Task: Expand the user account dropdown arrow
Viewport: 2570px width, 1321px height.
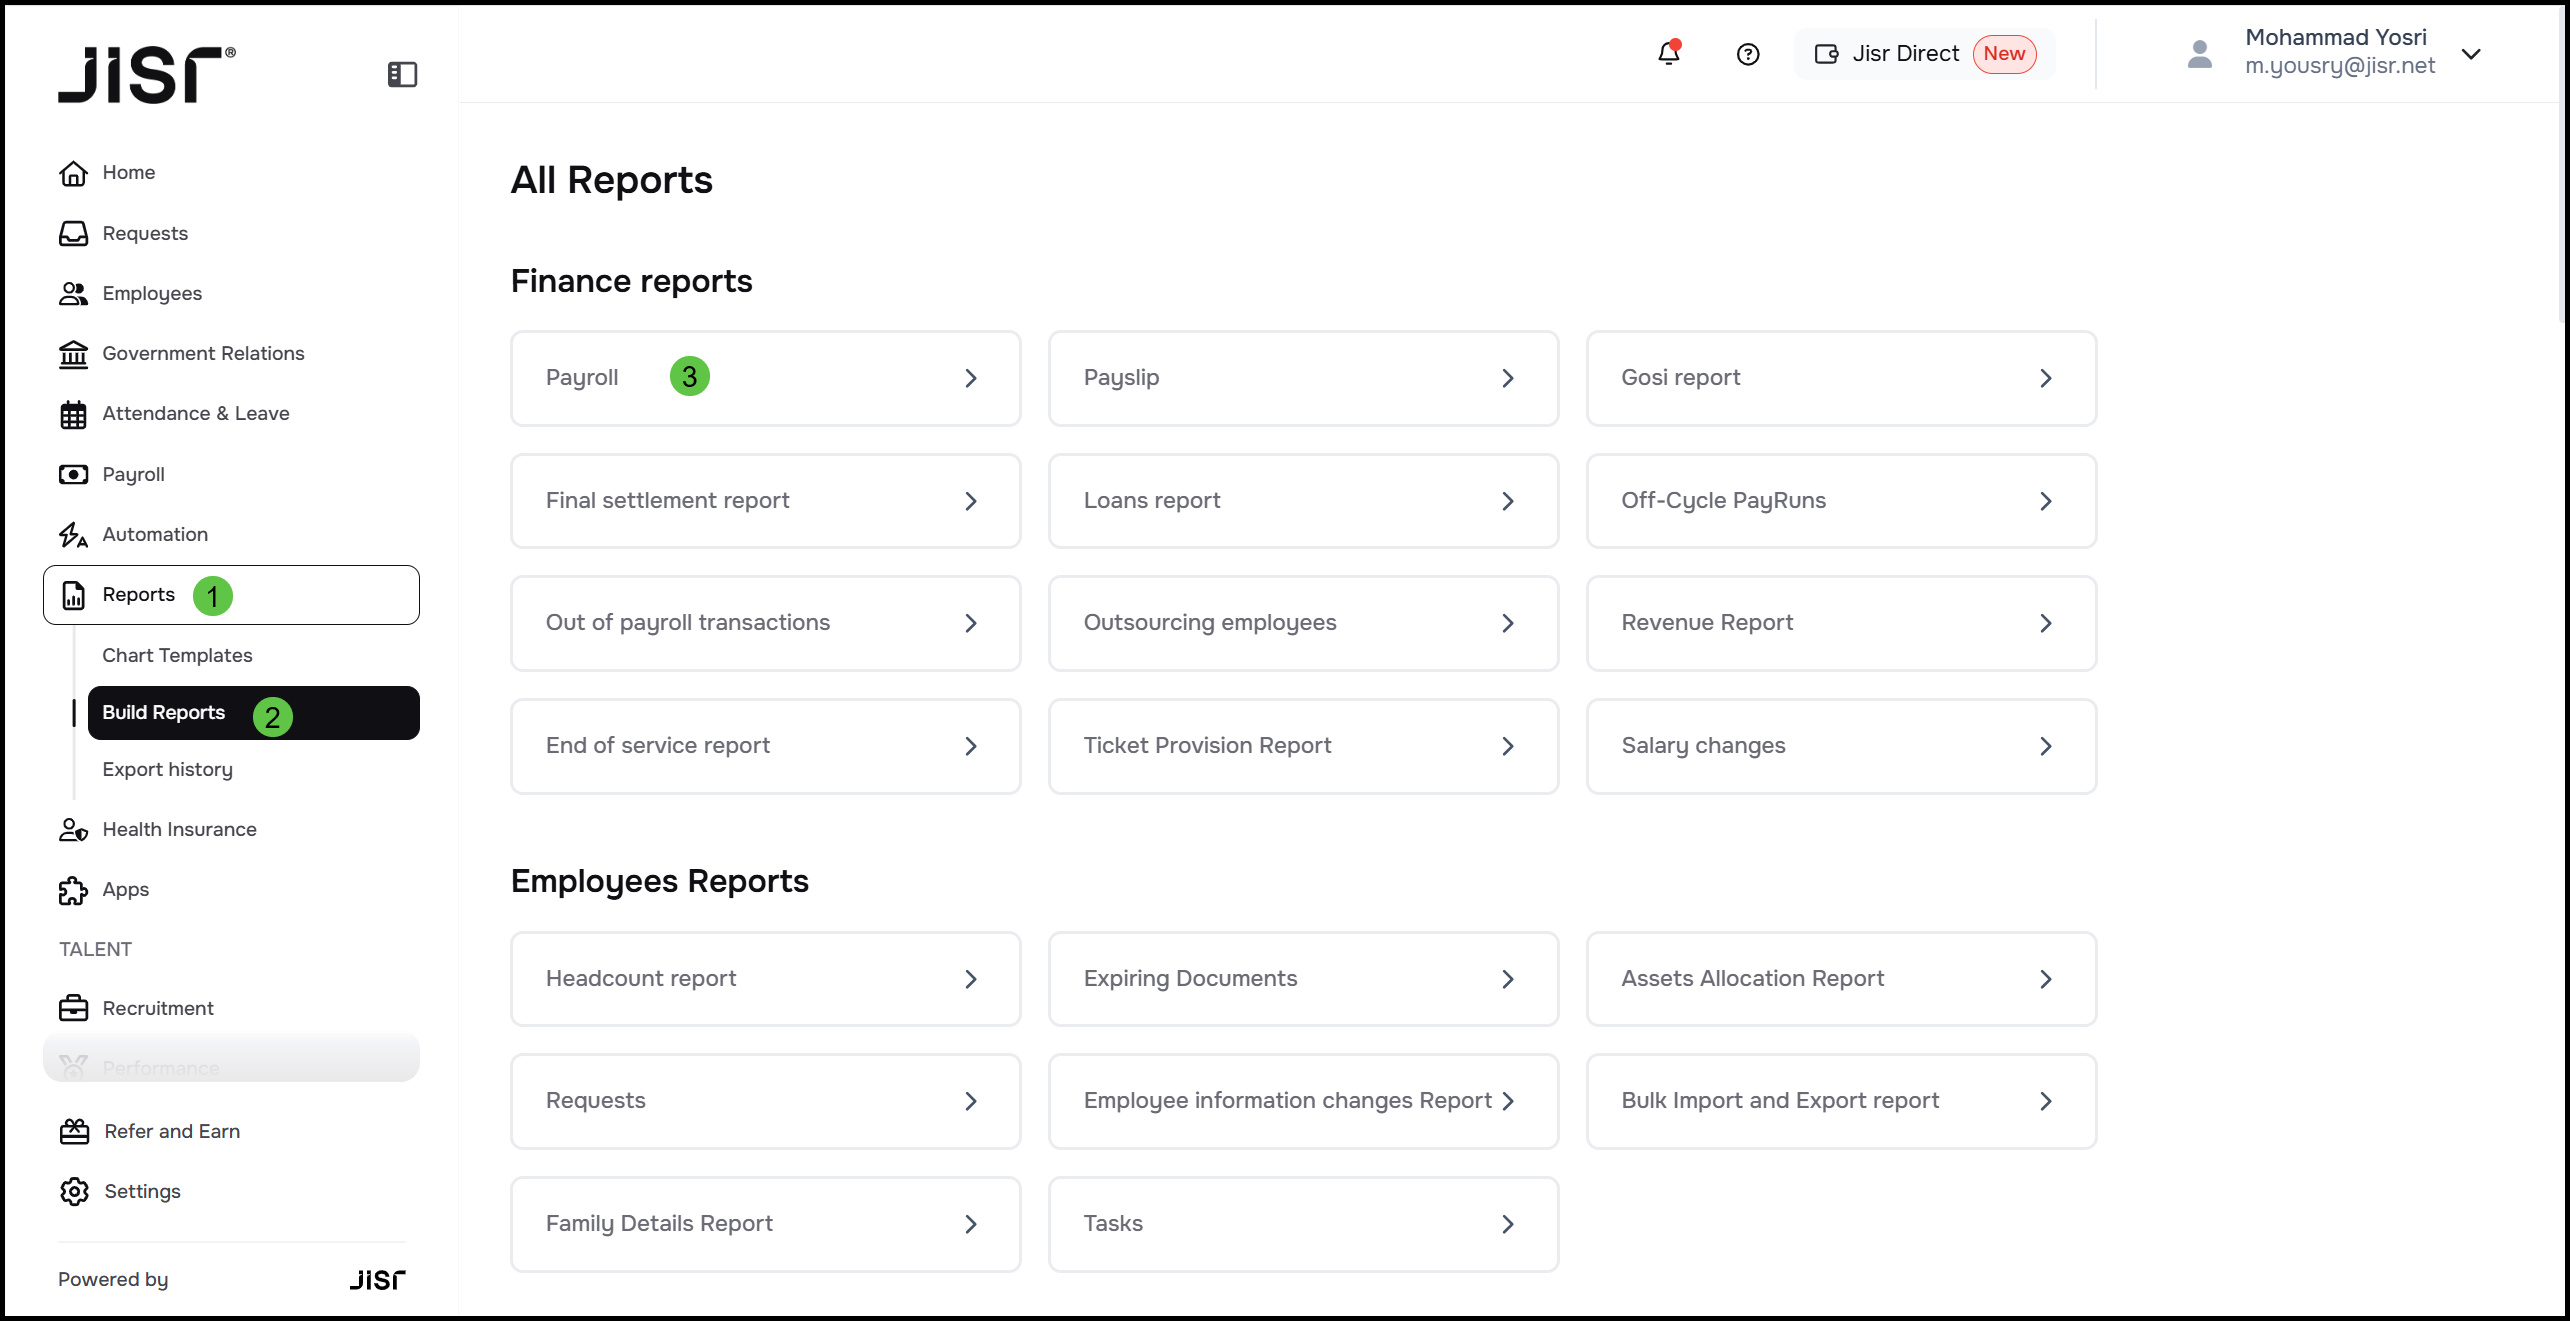Action: [2471, 54]
